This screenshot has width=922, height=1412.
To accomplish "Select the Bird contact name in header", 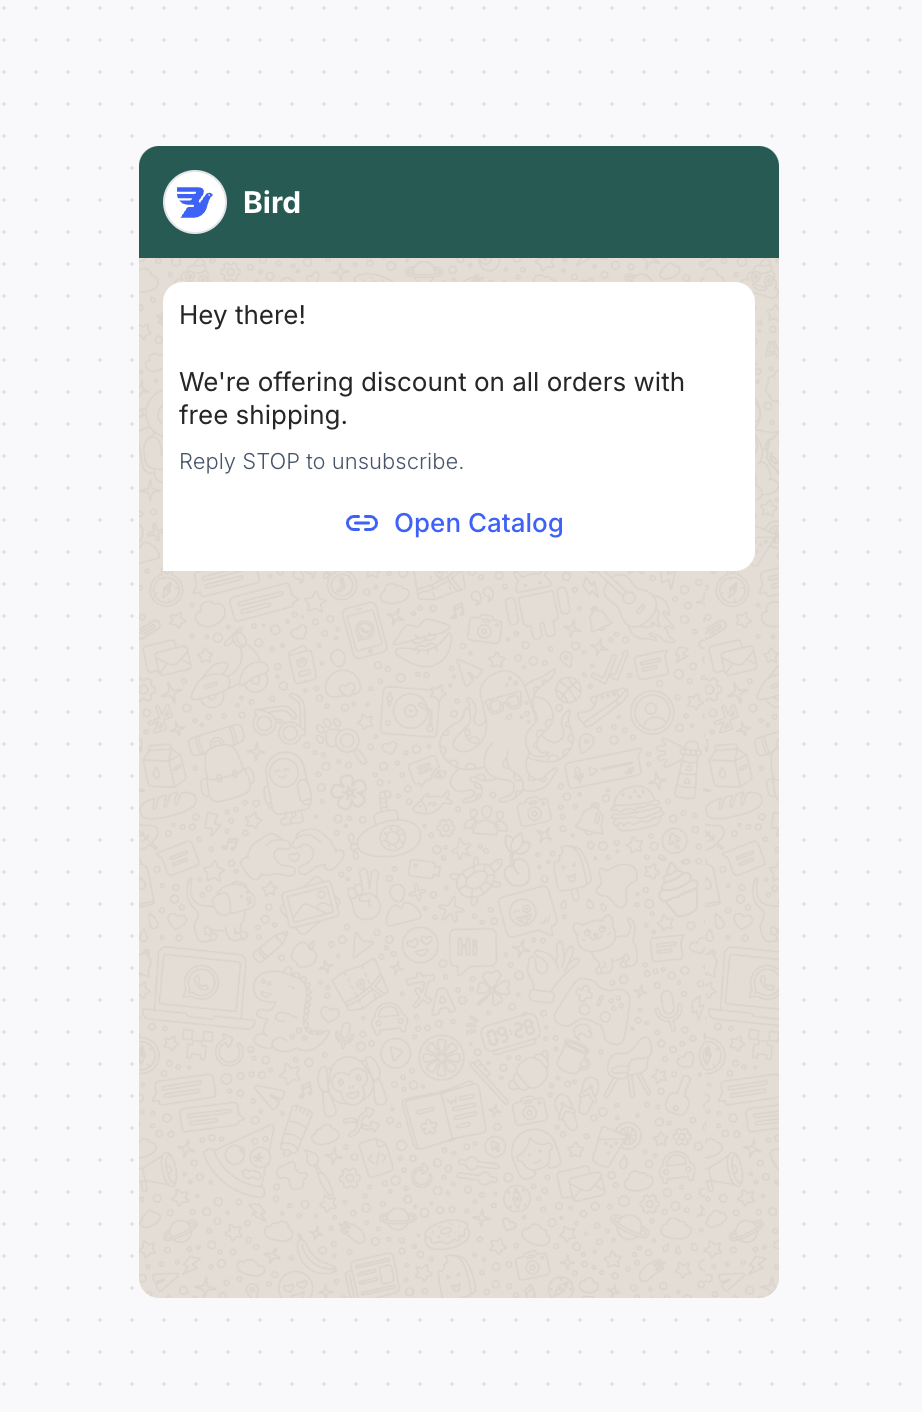I will [x=272, y=202].
